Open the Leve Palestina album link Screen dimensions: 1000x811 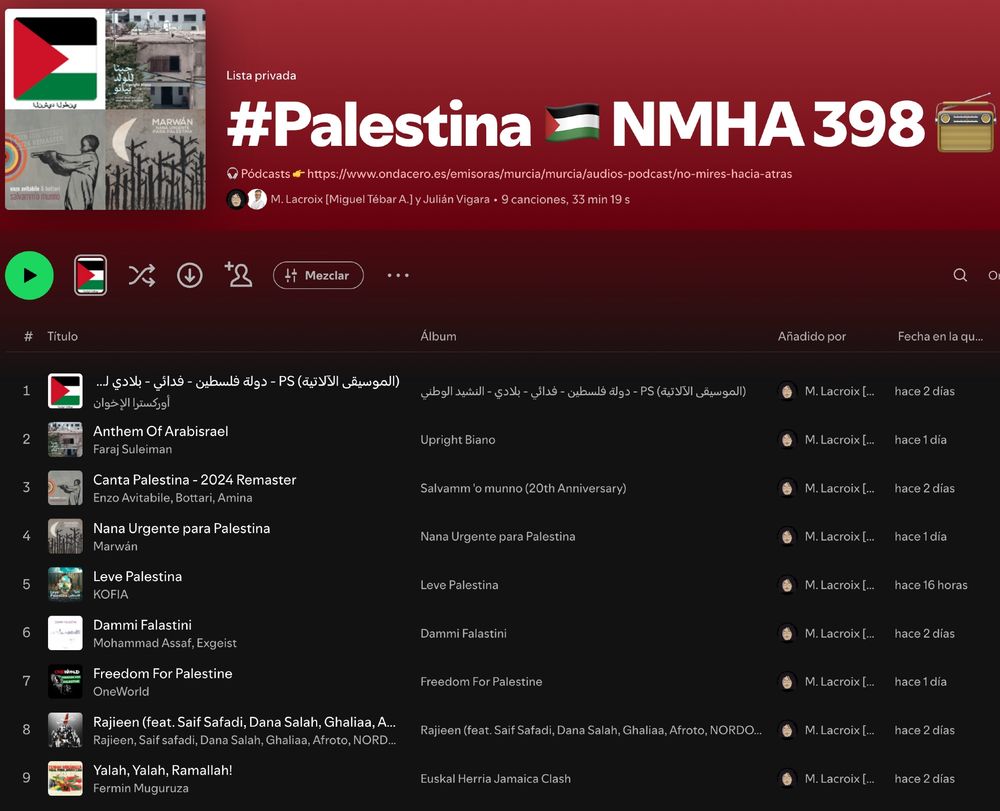tap(459, 585)
